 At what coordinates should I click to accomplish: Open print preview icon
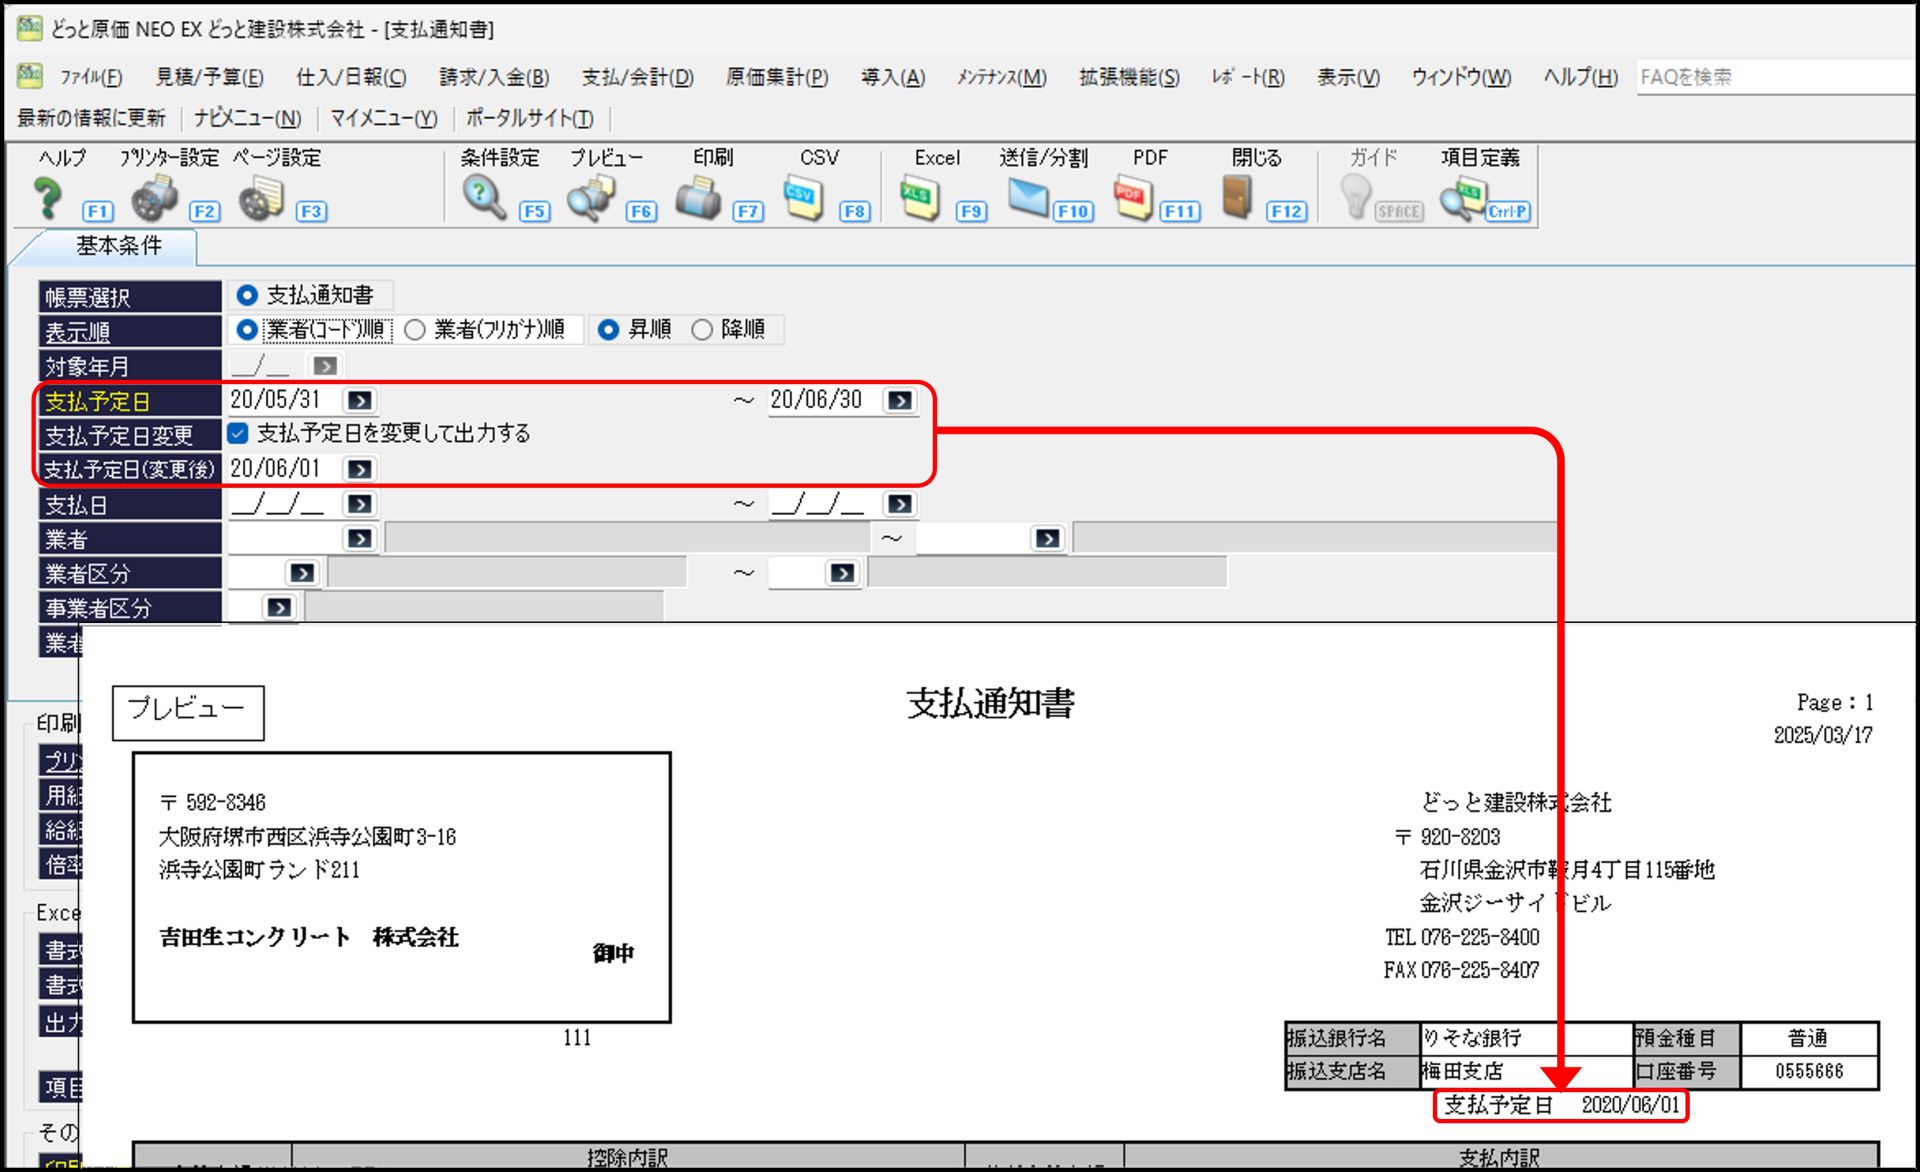click(591, 197)
